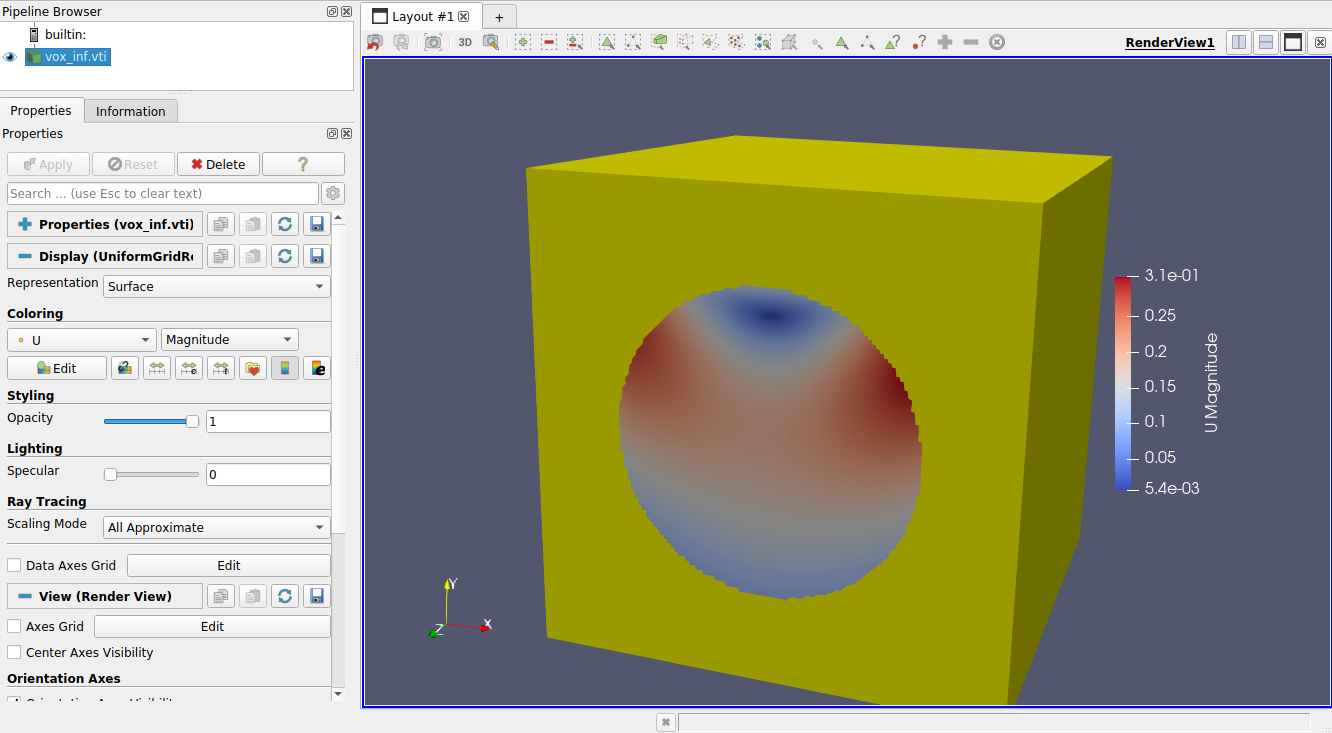Image resolution: width=1332 pixels, height=733 pixels.
Task: Switch to the Information tab
Action: point(131,111)
